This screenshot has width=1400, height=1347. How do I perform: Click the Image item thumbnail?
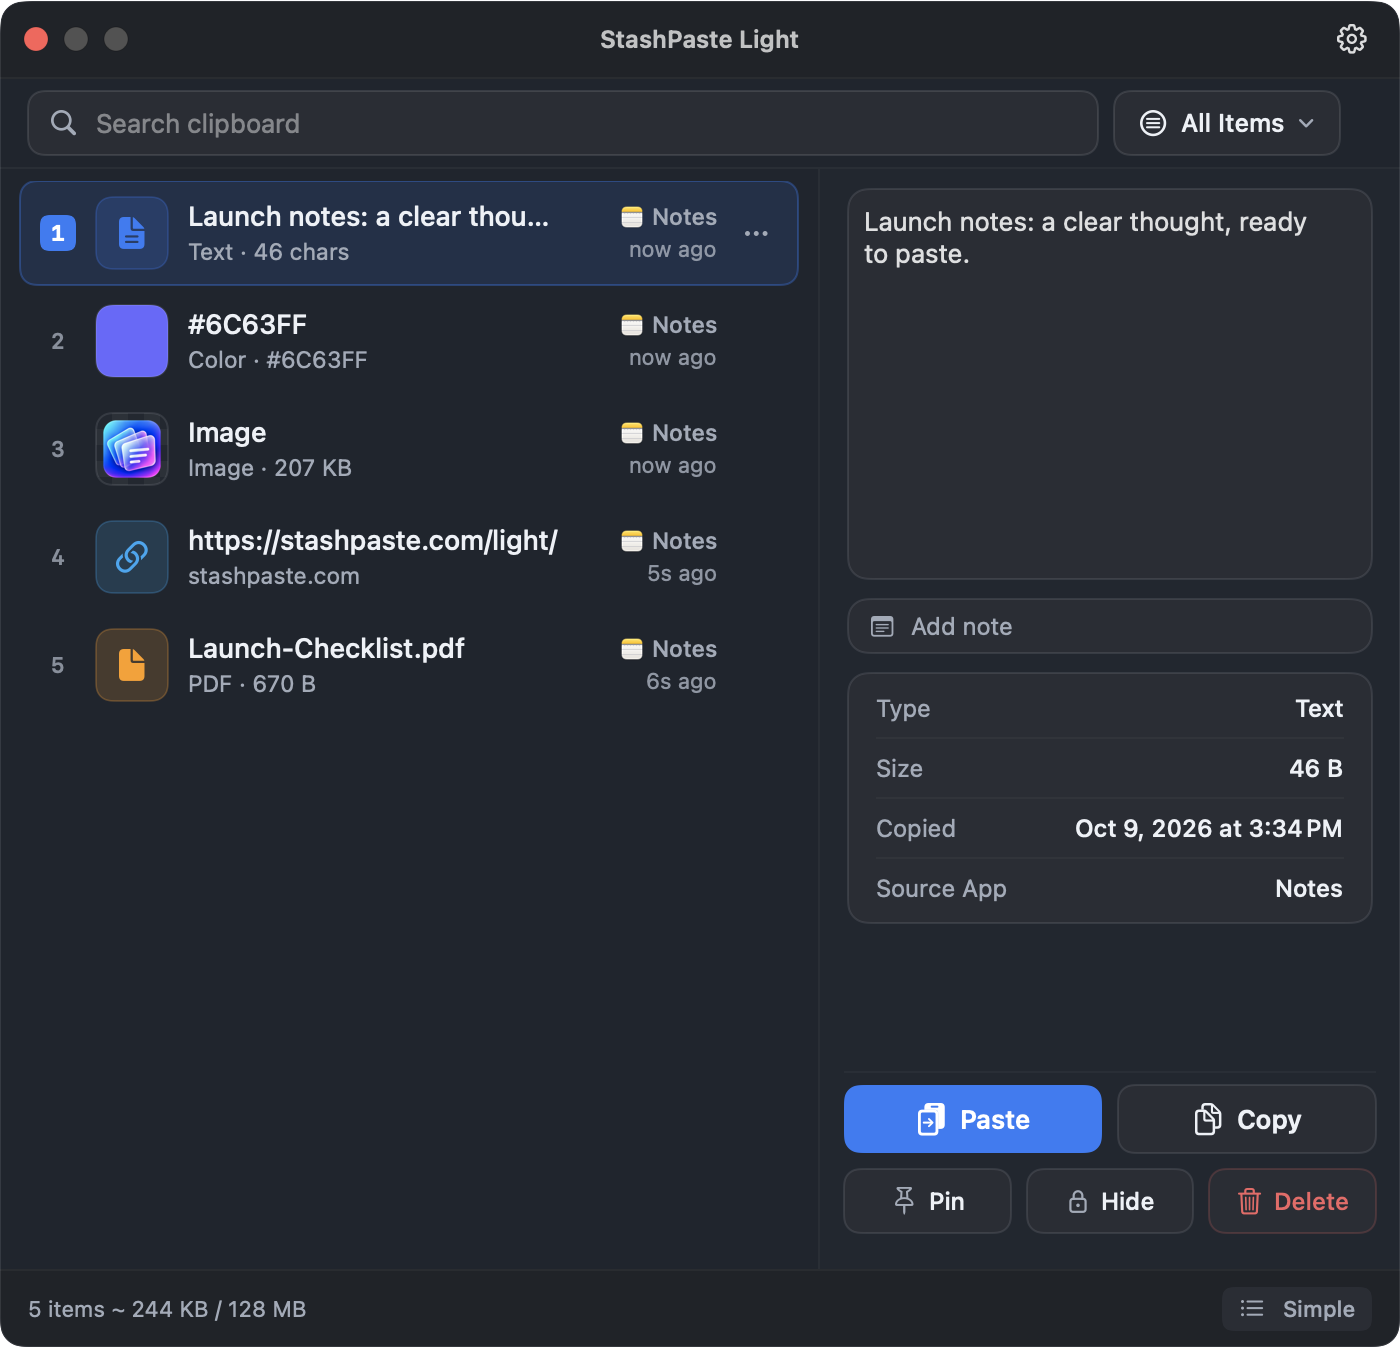coord(132,449)
